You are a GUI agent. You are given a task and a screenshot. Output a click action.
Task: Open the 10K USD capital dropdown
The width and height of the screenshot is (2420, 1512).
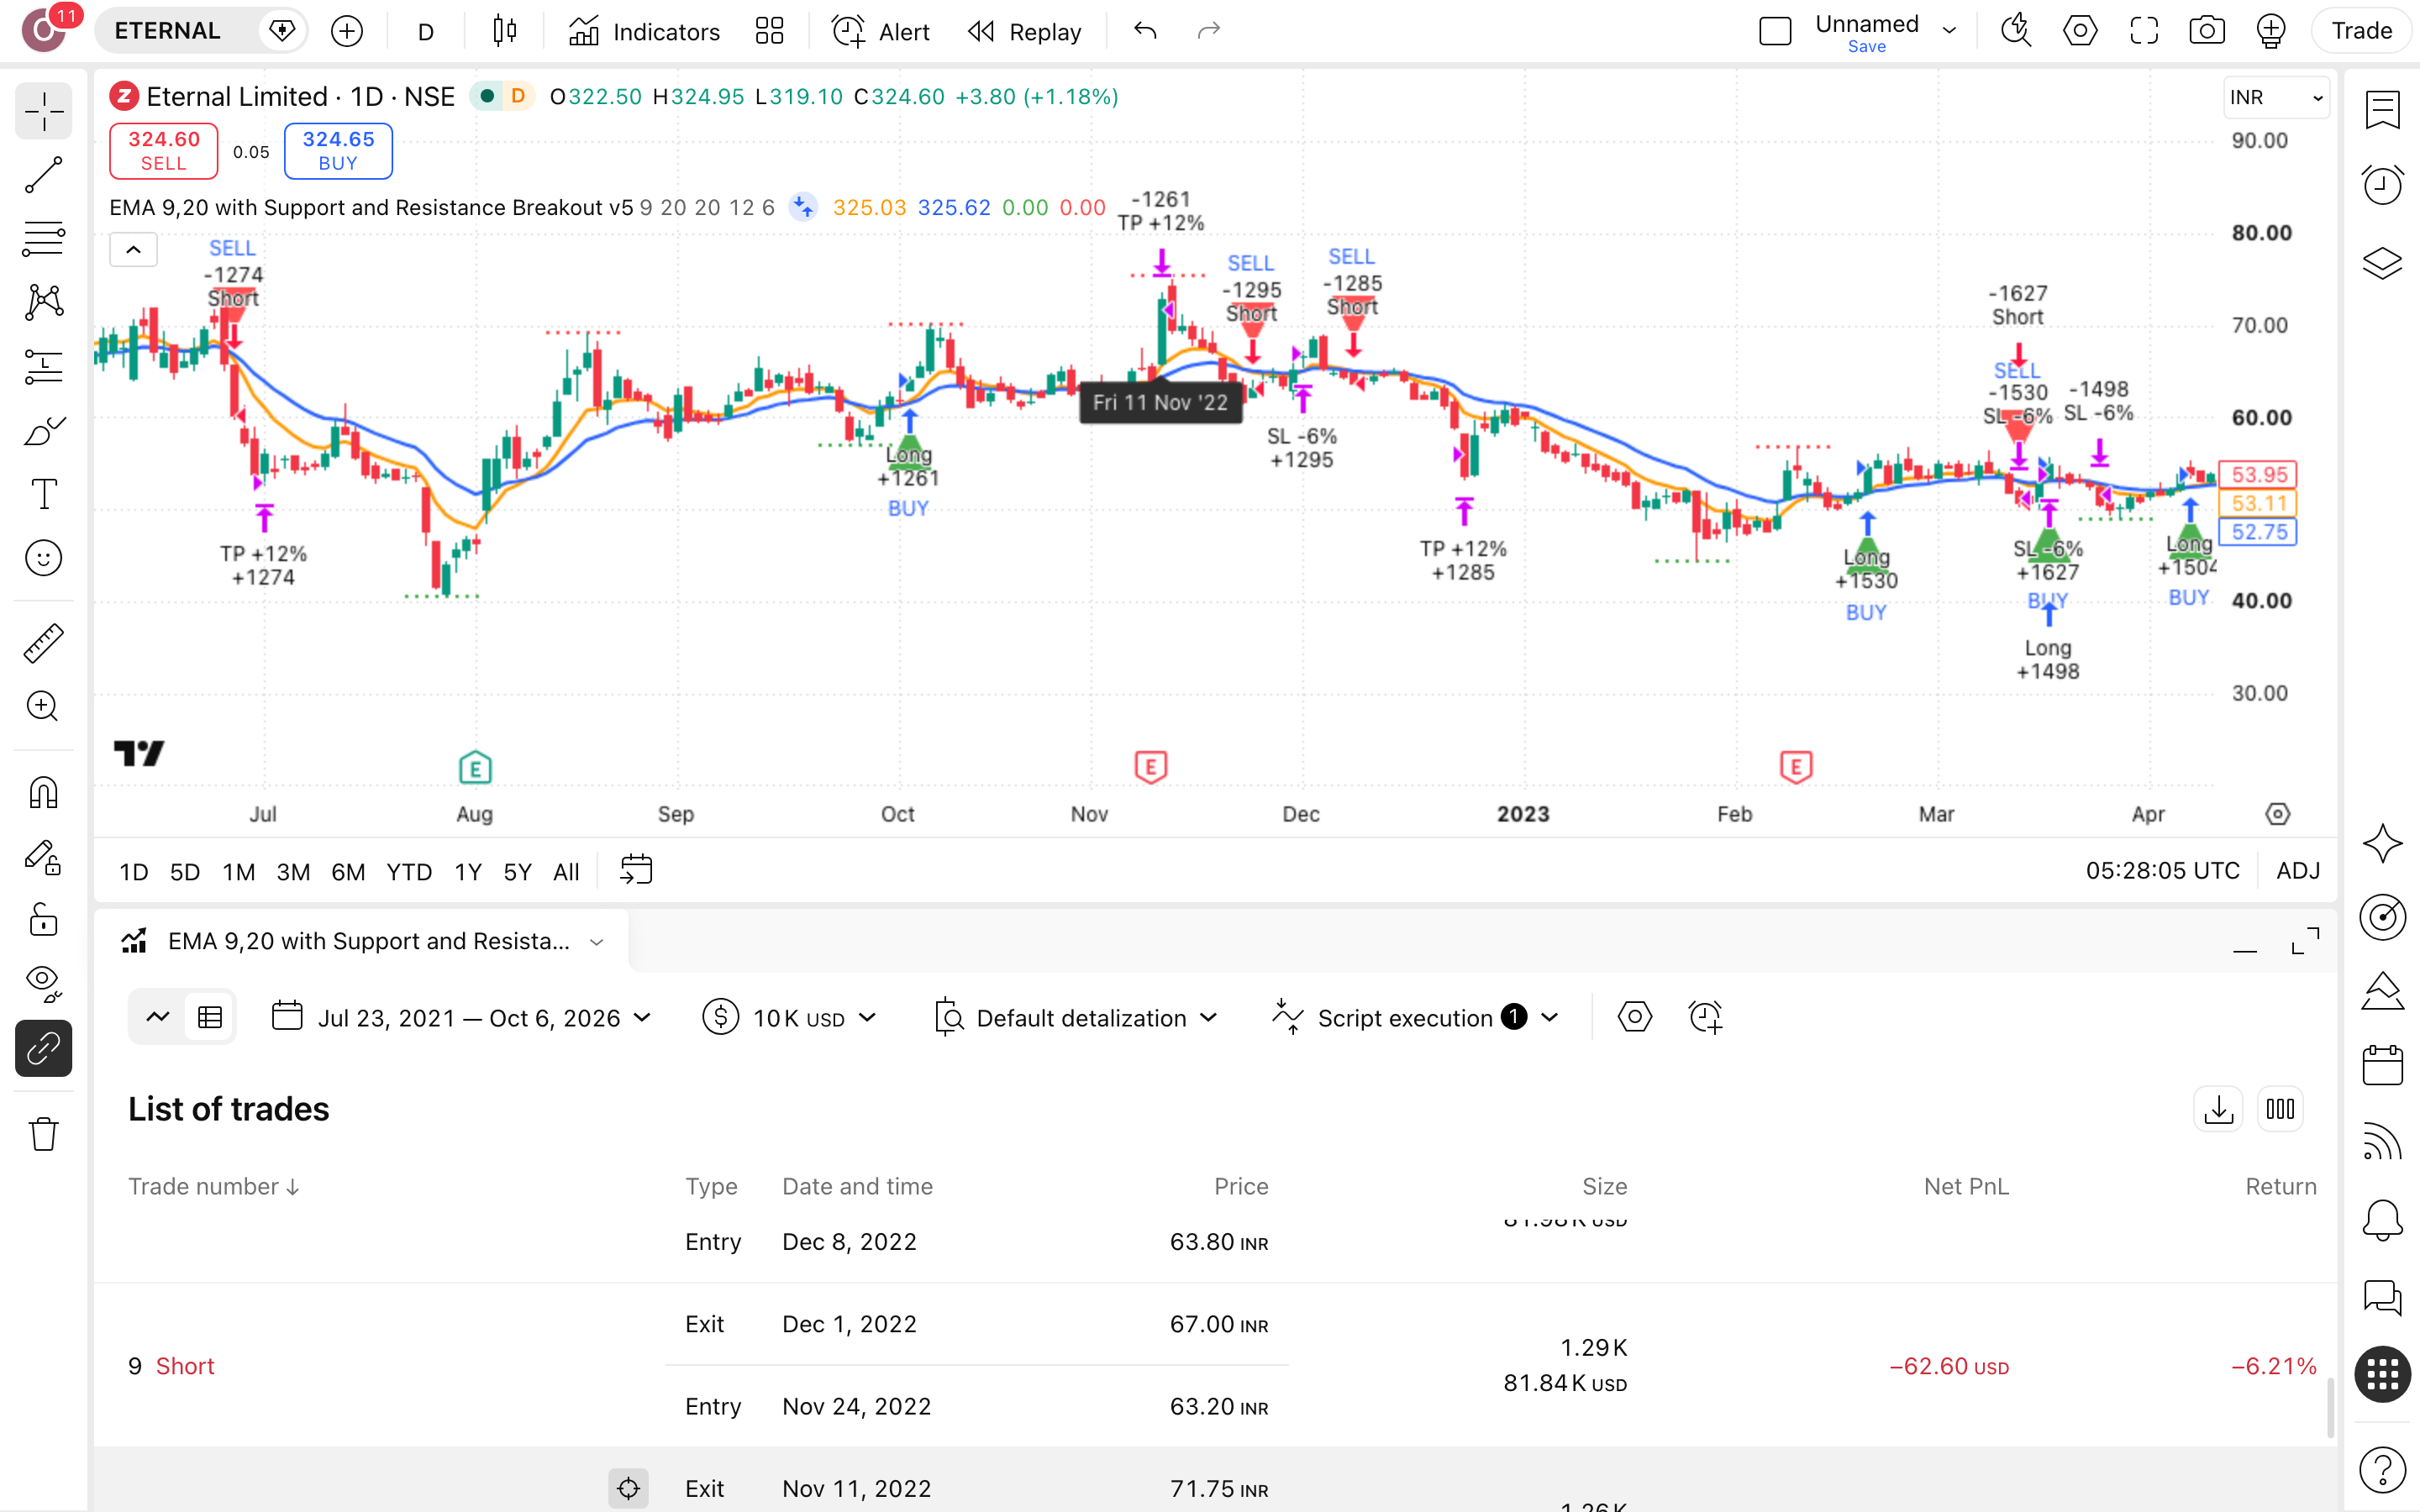pos(789,1018)
